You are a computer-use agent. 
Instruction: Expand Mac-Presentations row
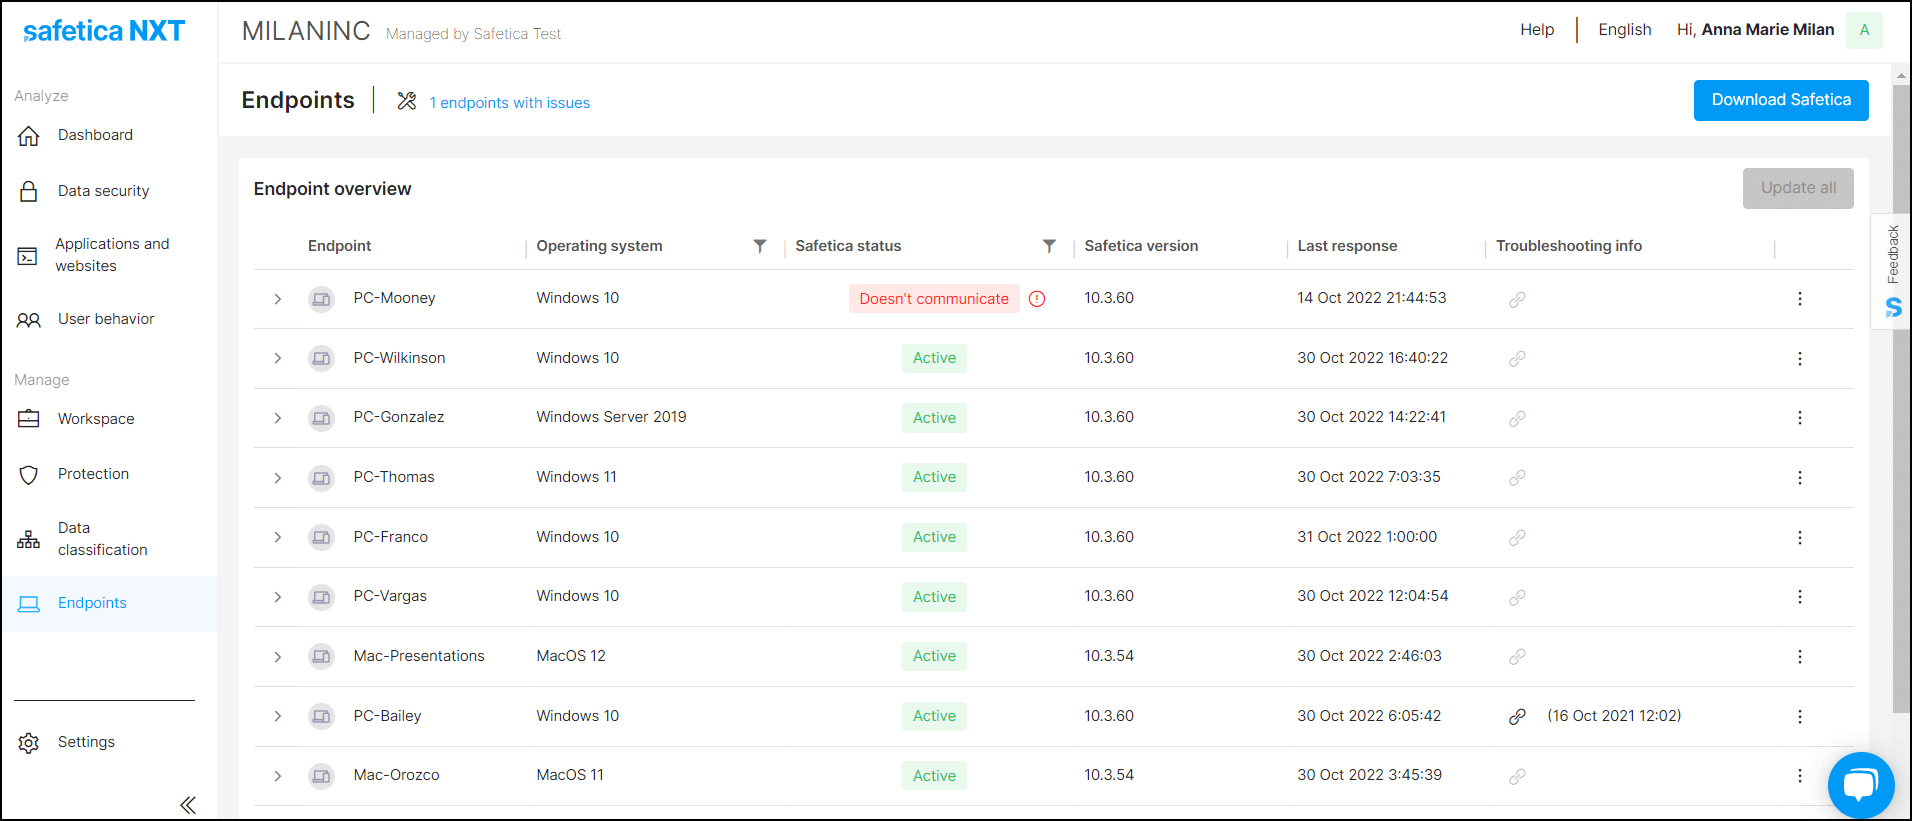(x=278, y=657)
